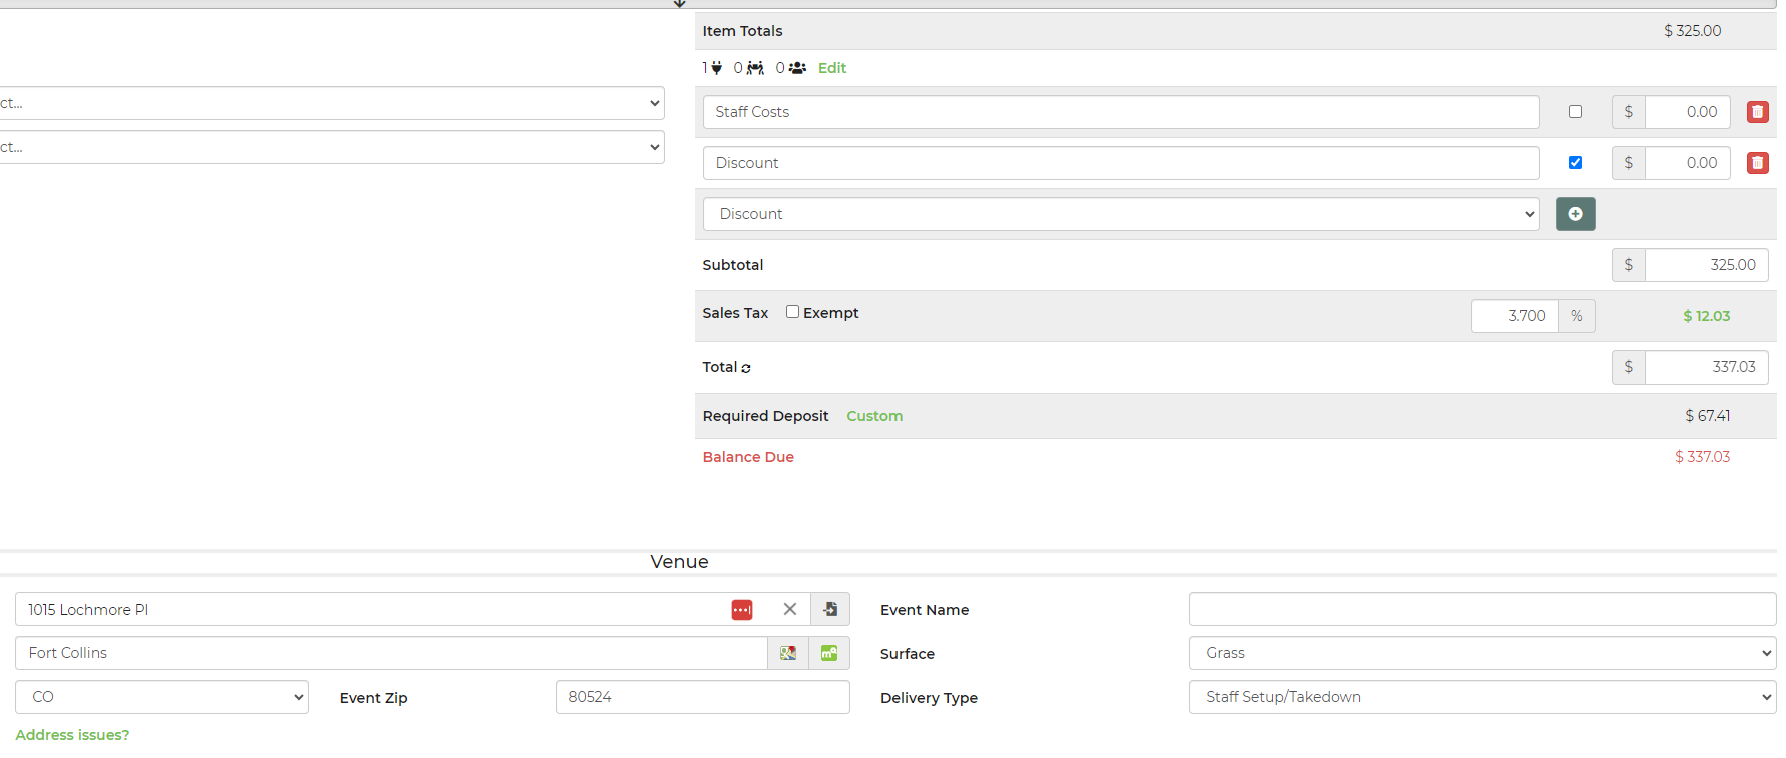Click the red password manager icon in address field
Viewport: 1786px width, 758px height.
741,610
